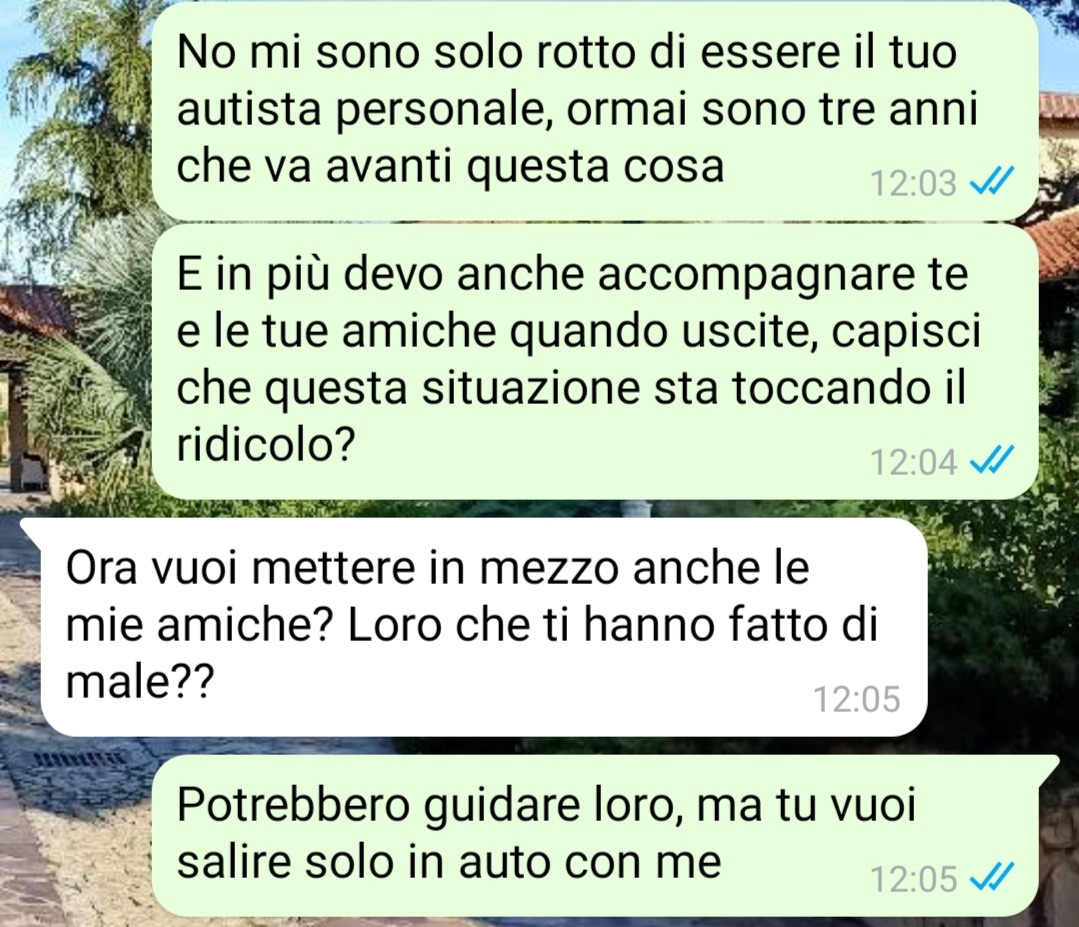Screen dimensions: 1079x927
Task: Click 'salire solo in auto con me' line
Action: (449, 862)
